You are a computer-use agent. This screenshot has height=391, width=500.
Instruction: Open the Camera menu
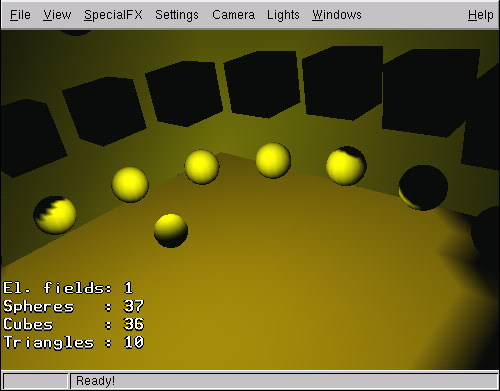[233, 15]
